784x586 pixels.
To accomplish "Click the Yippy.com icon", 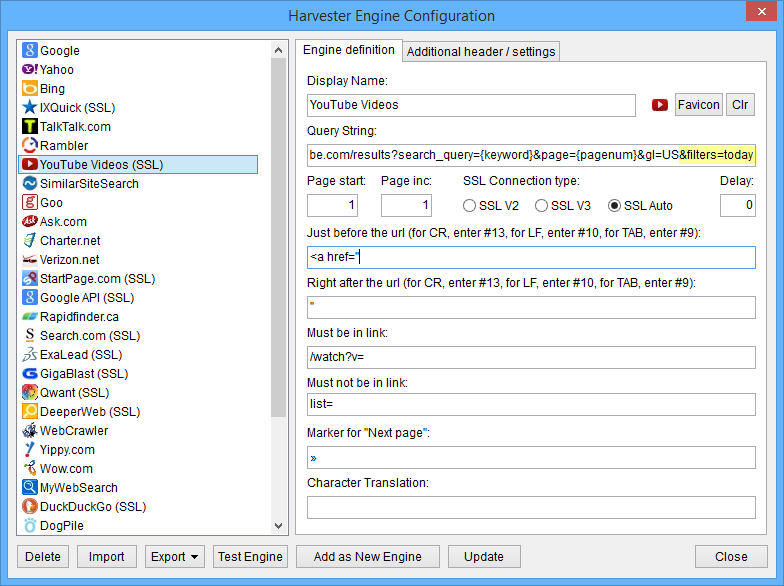I will coord(30,449).
